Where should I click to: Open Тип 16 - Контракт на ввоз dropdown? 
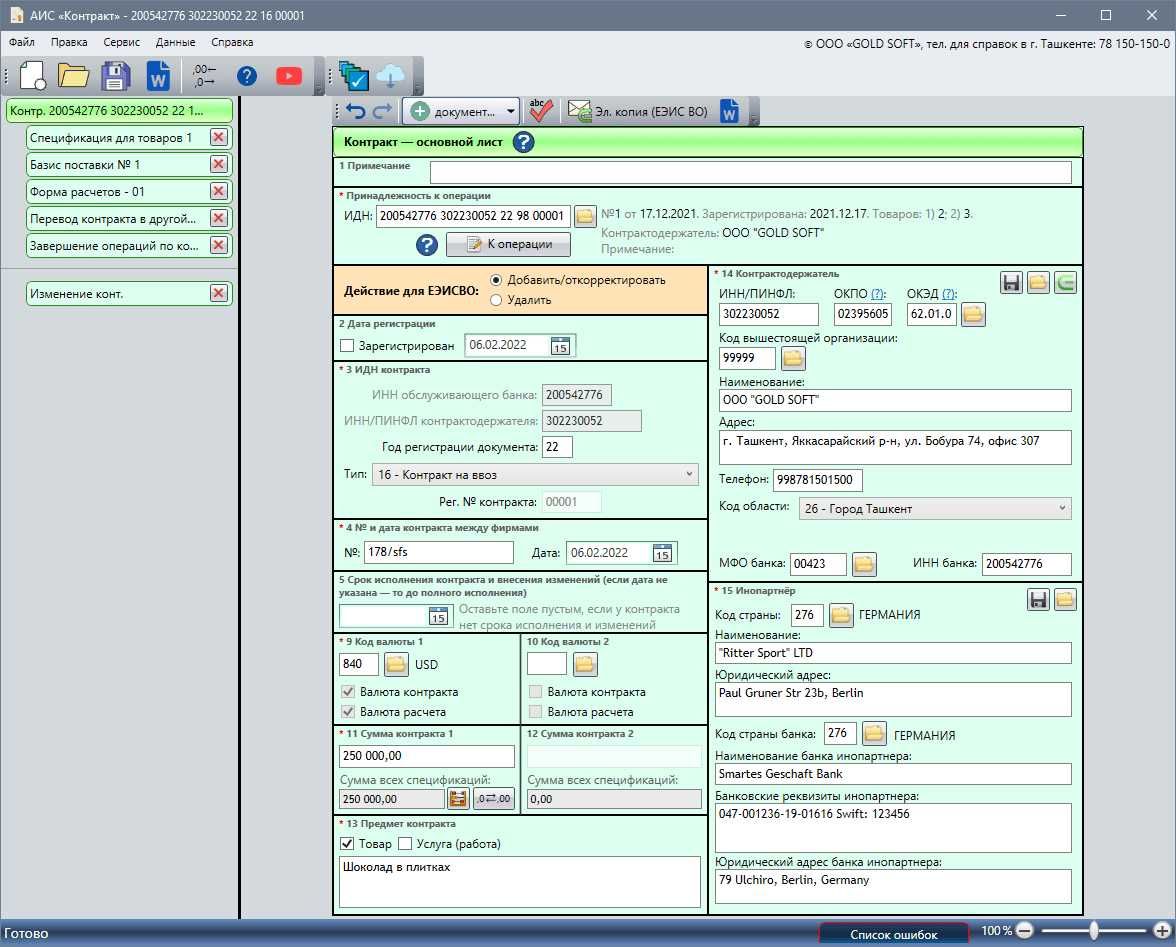(535, 475)
